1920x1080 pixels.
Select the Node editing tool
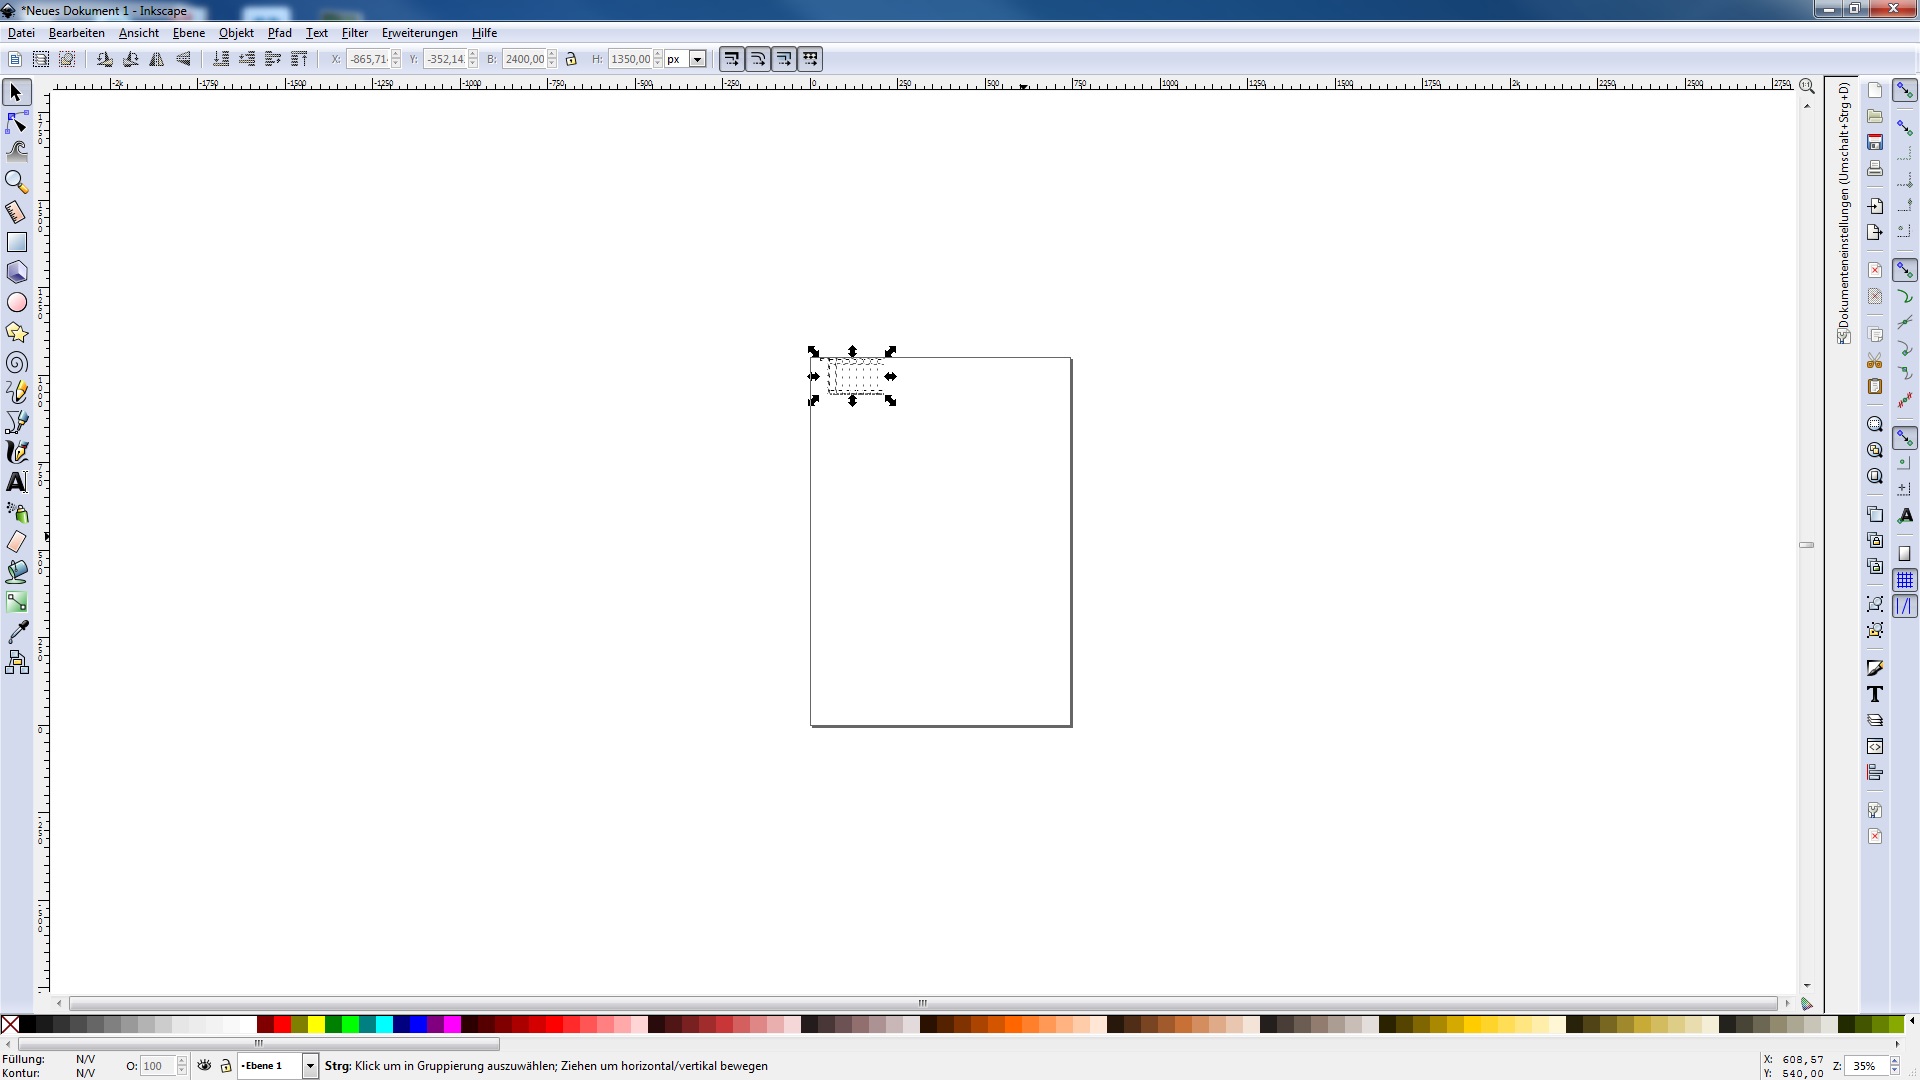17,123
